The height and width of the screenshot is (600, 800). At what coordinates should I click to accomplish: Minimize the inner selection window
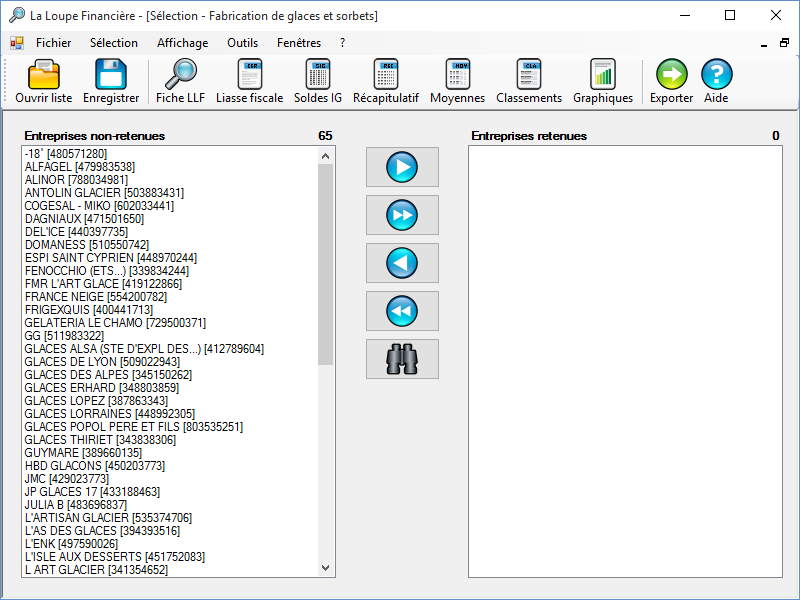(x=764, y=44)
